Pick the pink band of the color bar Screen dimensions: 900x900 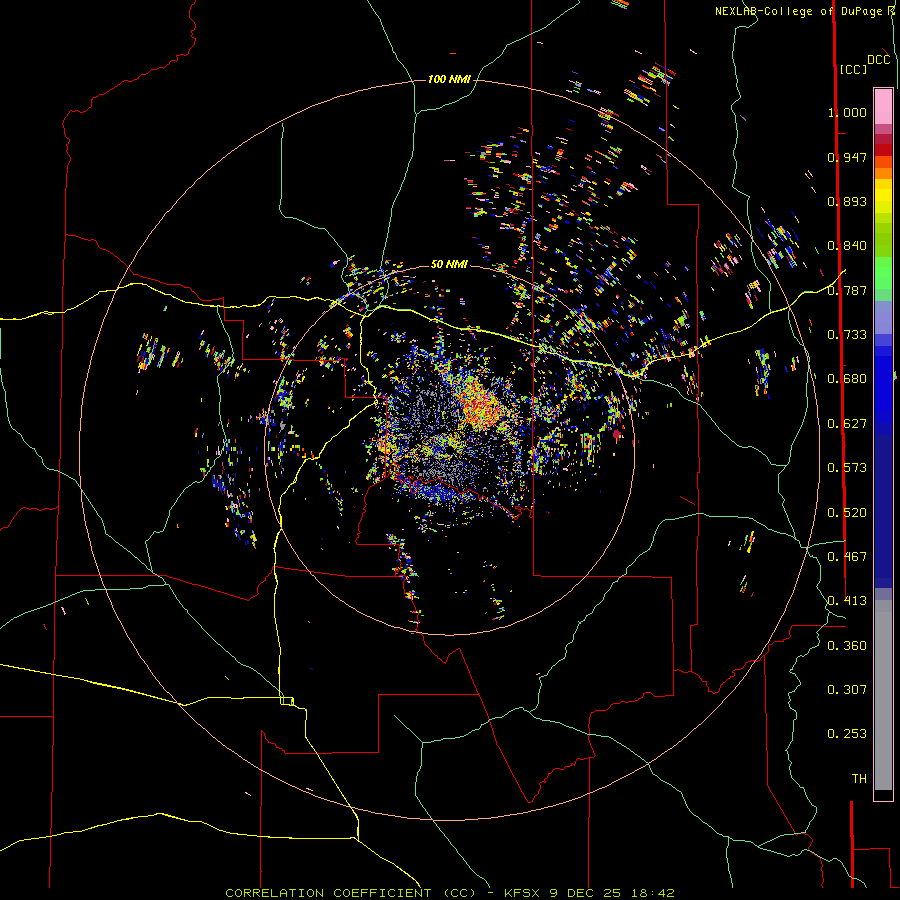click(x=883, y=106)
